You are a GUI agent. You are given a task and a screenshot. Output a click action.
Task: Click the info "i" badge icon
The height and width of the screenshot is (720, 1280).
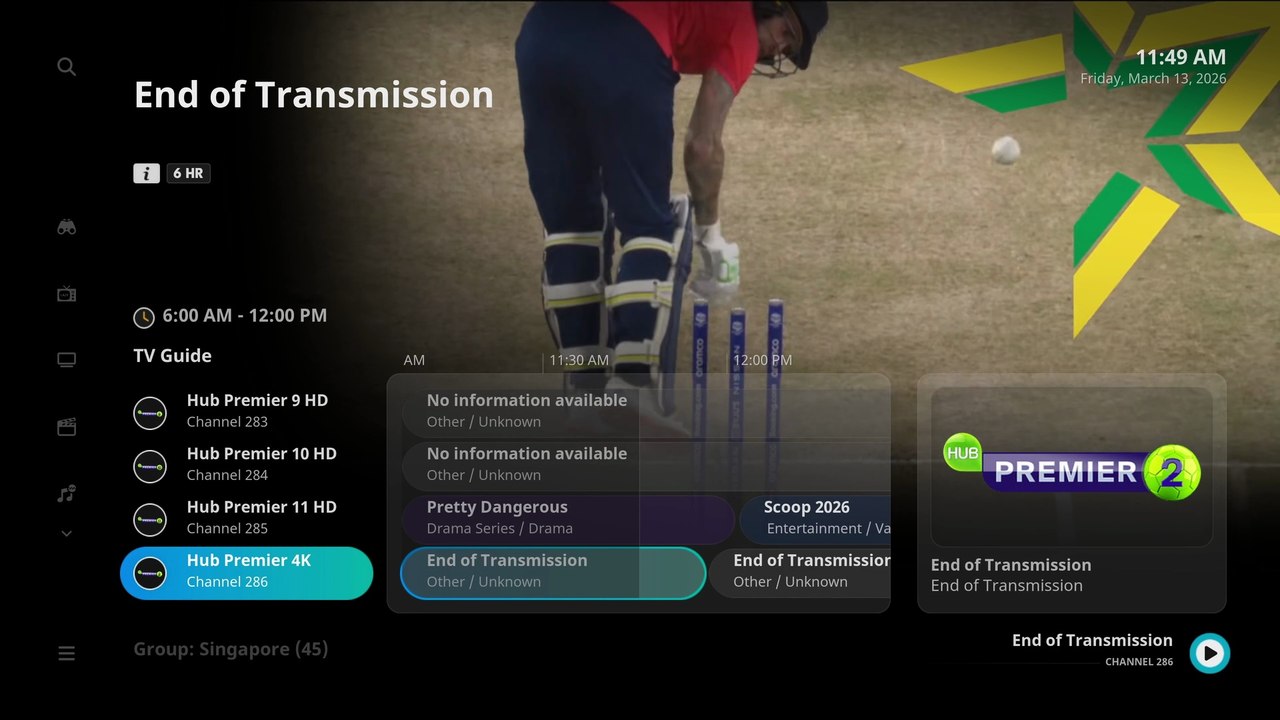coord(146,173)
